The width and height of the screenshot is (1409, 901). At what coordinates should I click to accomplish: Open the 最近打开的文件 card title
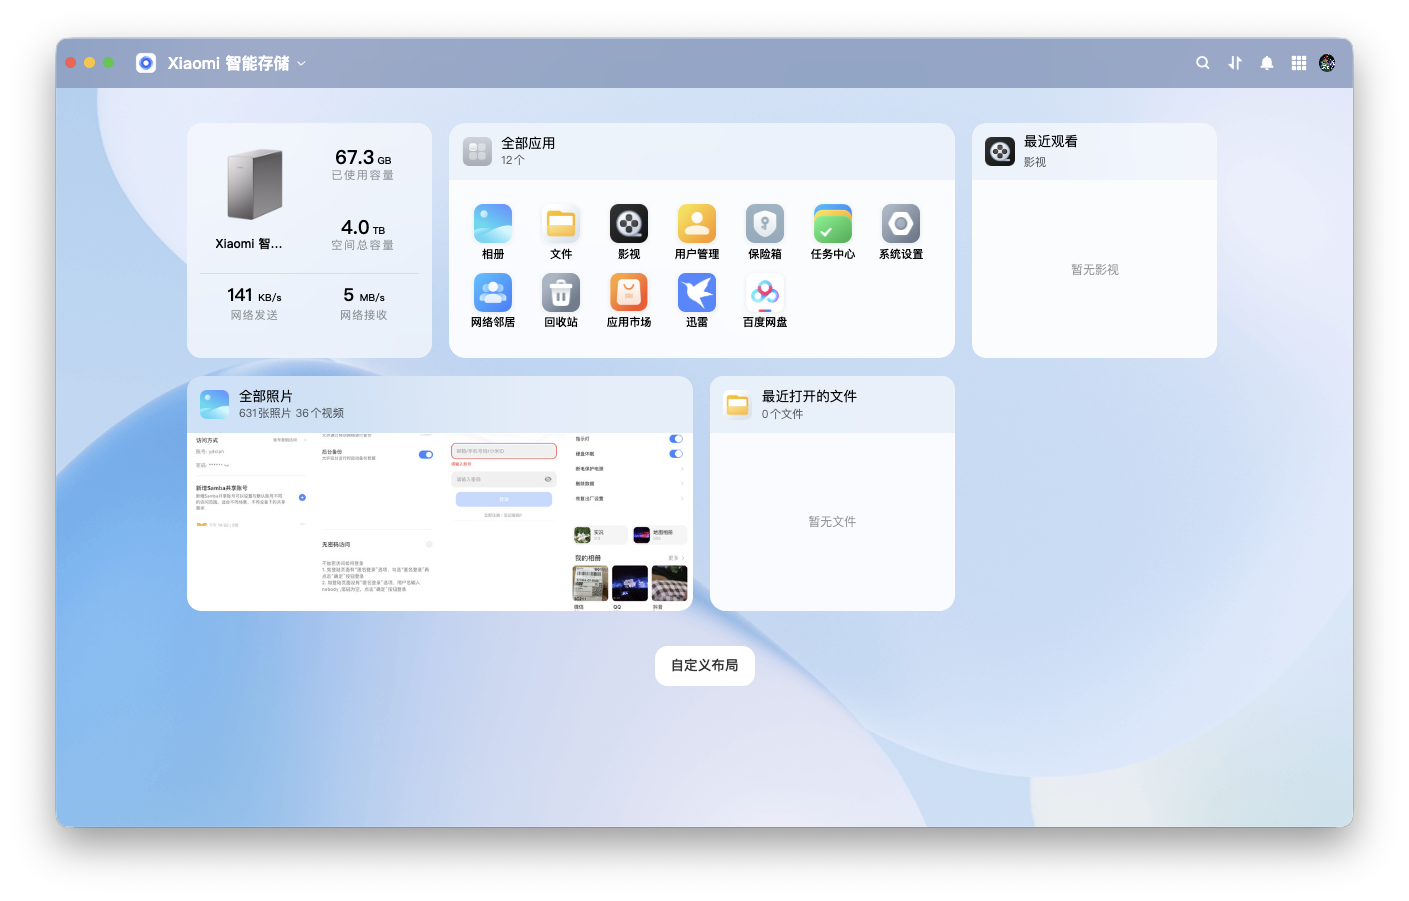pos(809,396)
